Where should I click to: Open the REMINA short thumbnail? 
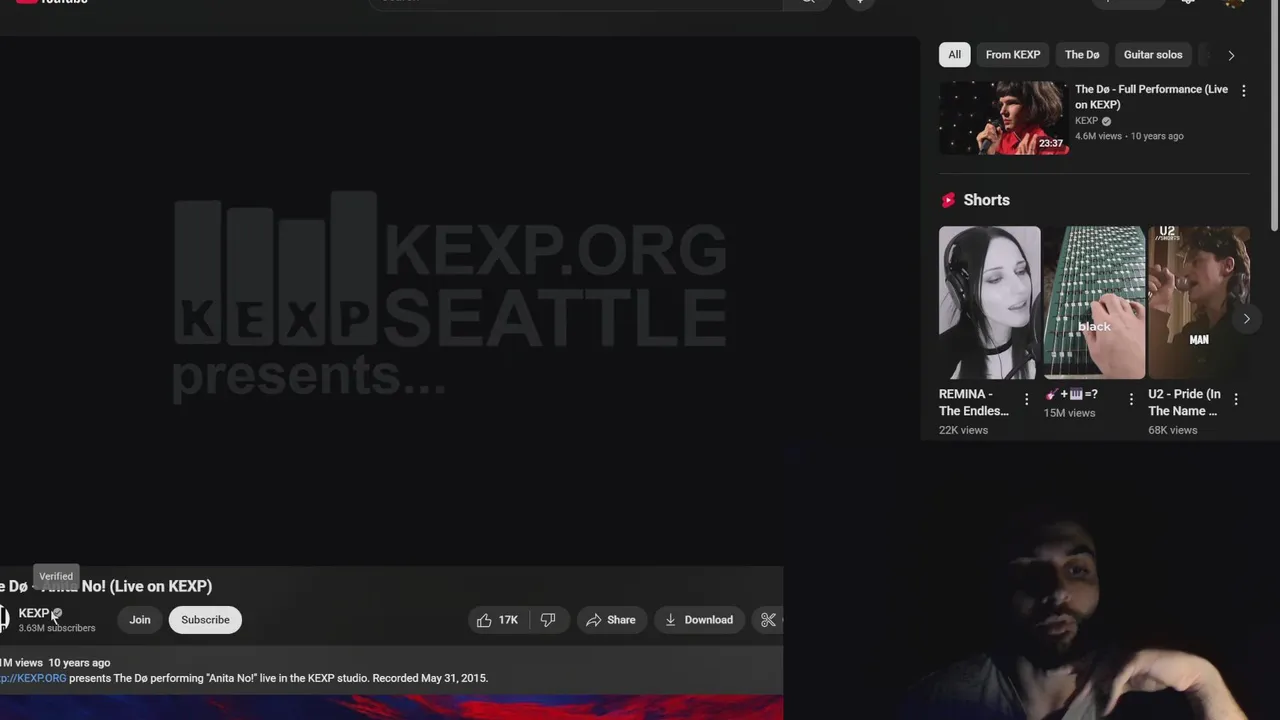click(x=989, y=303)
